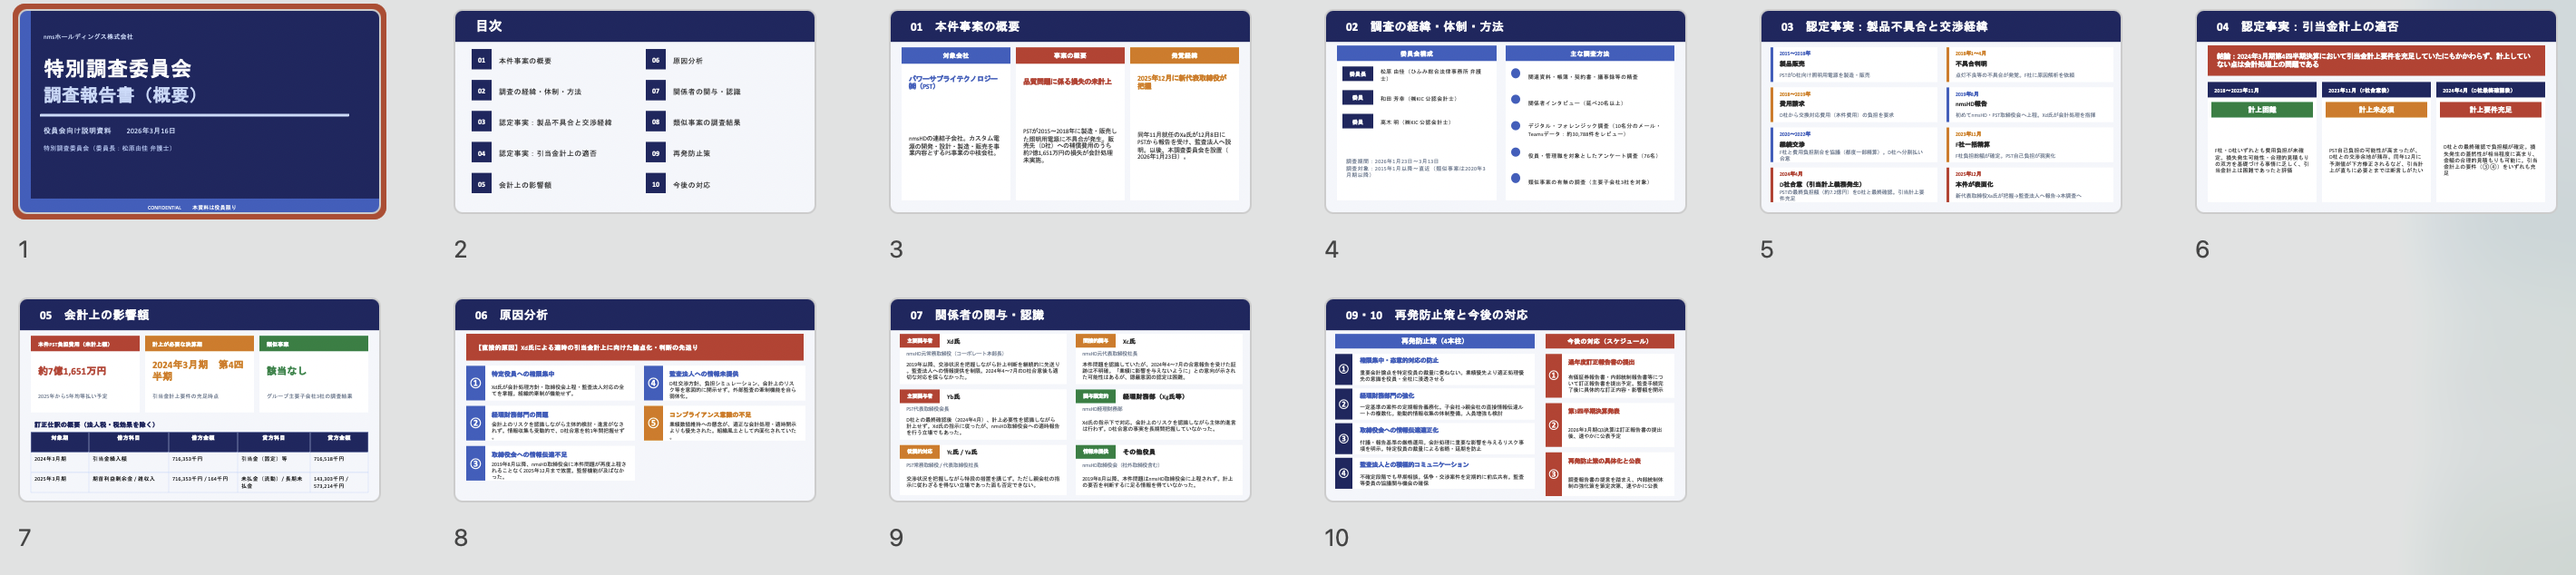Choose slide 05 会計上の影響額 thumbnail
This screenshot has width=2576, height=575.
199,399
